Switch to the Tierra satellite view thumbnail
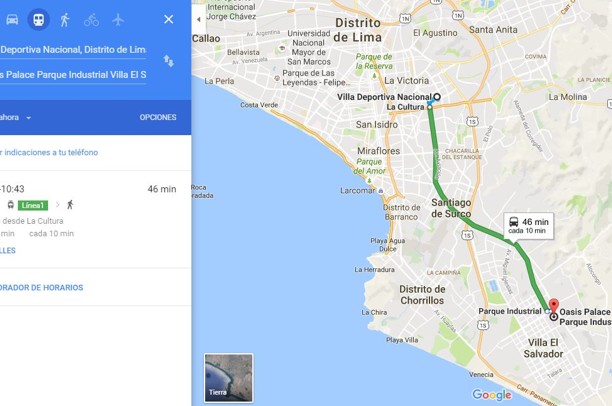The image size is (612, 406). point(229,378)
